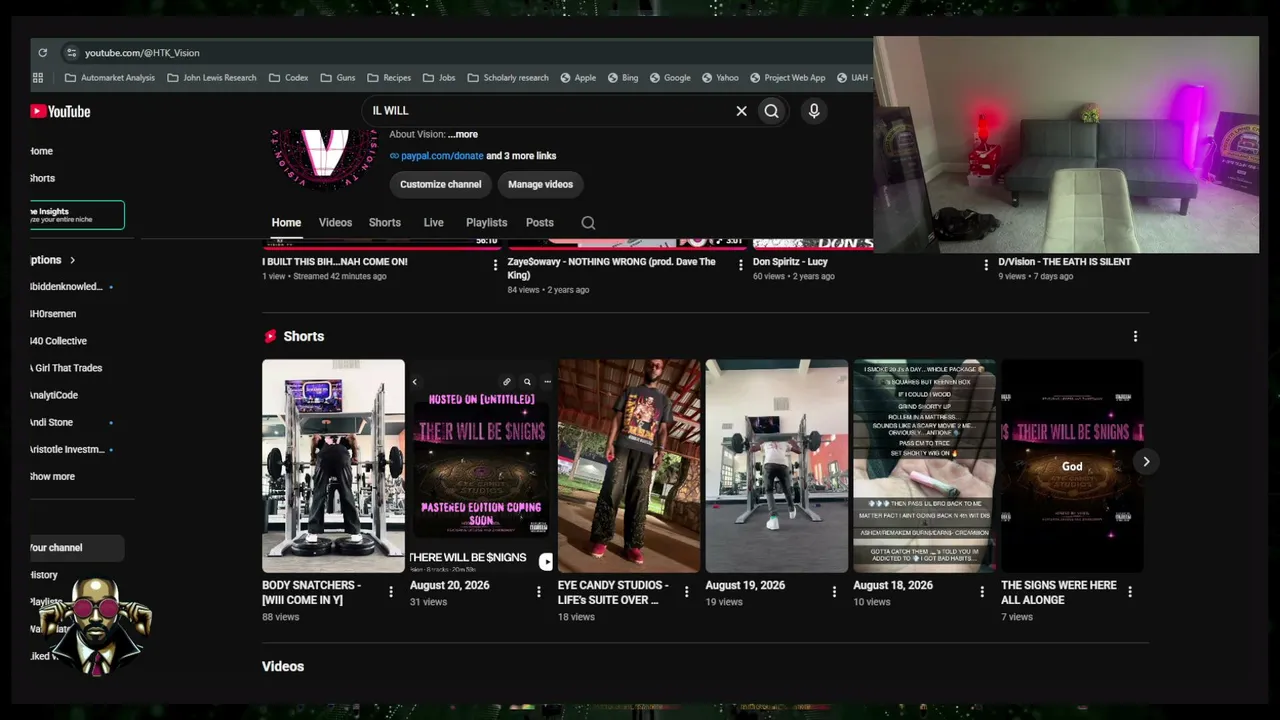Open 'D/Vision - THE EATH IS SILENT' video title
Image resolution: width=1280 pixels, height=720 pixels.
click(x=1064, y=262)
